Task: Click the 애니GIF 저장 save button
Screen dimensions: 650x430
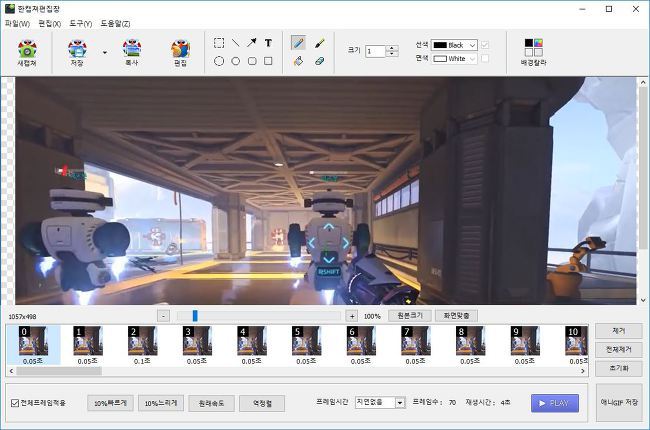Action: point(619,402)
